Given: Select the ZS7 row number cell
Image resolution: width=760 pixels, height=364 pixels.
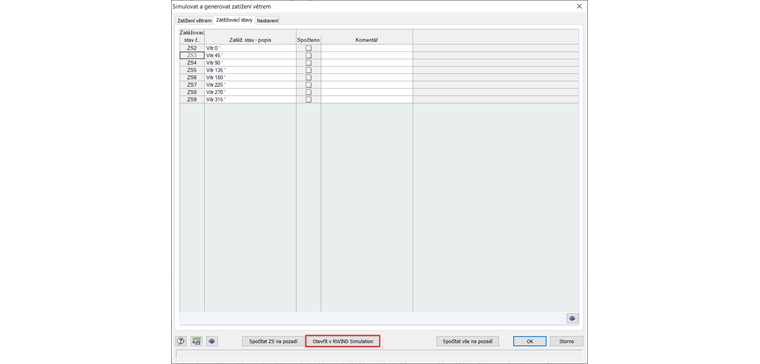Looking at the screenshot, I should point(192,84).
